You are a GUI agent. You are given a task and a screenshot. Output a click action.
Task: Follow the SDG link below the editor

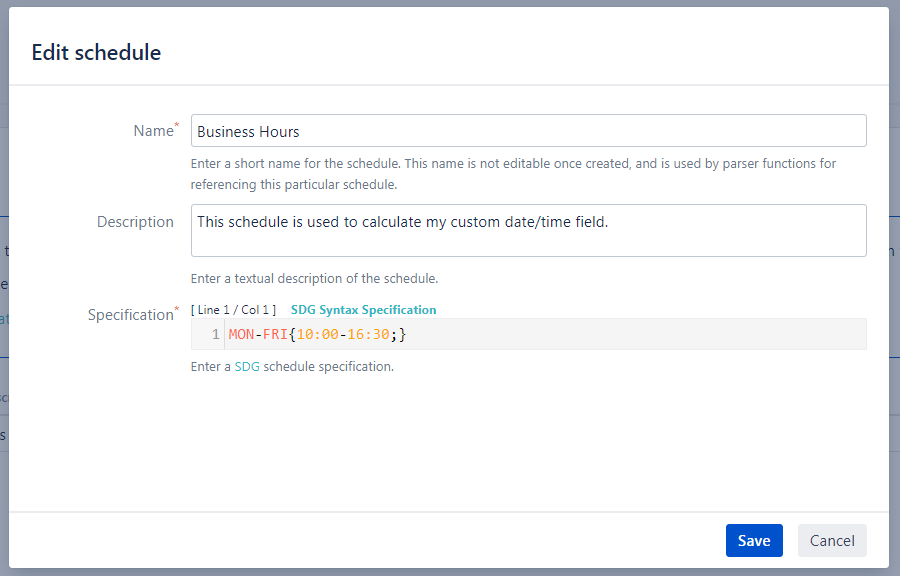point(247,367)
